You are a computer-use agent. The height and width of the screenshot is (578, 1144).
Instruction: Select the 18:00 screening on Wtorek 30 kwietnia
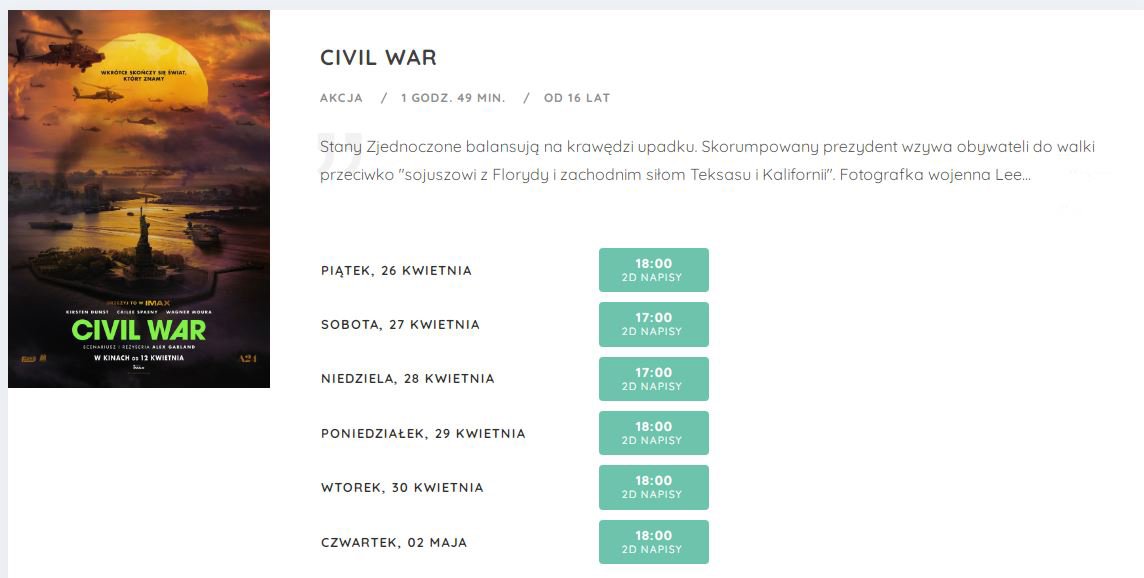(654, 487)
